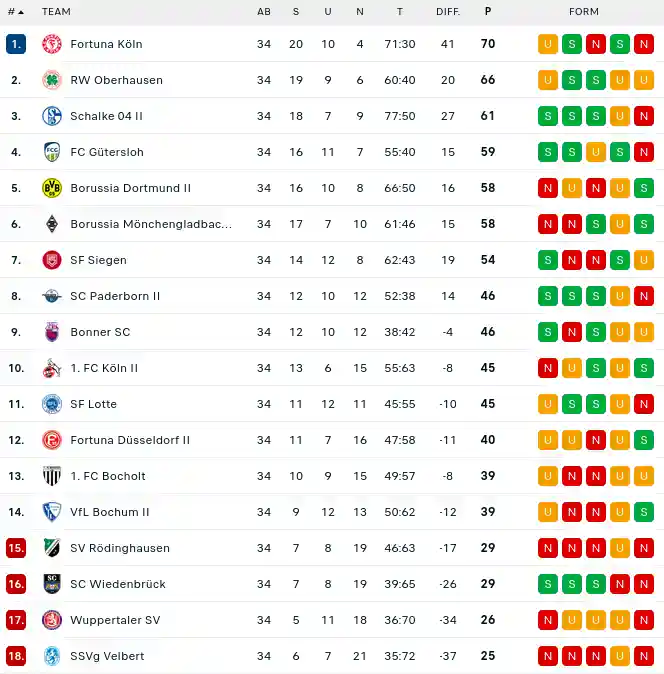Click the Fortuna Köln club crest
Screen dimensions: 664x674
coord(52,44)
